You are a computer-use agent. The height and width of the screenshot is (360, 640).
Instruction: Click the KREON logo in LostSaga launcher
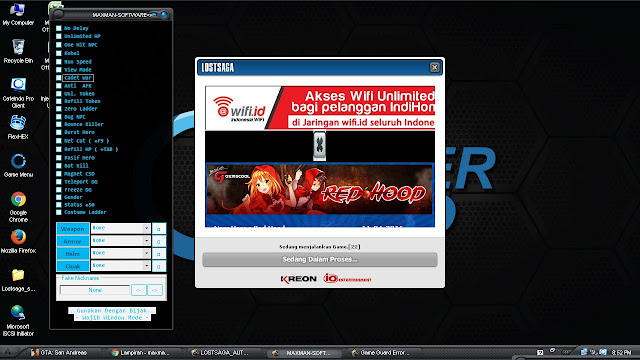[x=299, y=279]
